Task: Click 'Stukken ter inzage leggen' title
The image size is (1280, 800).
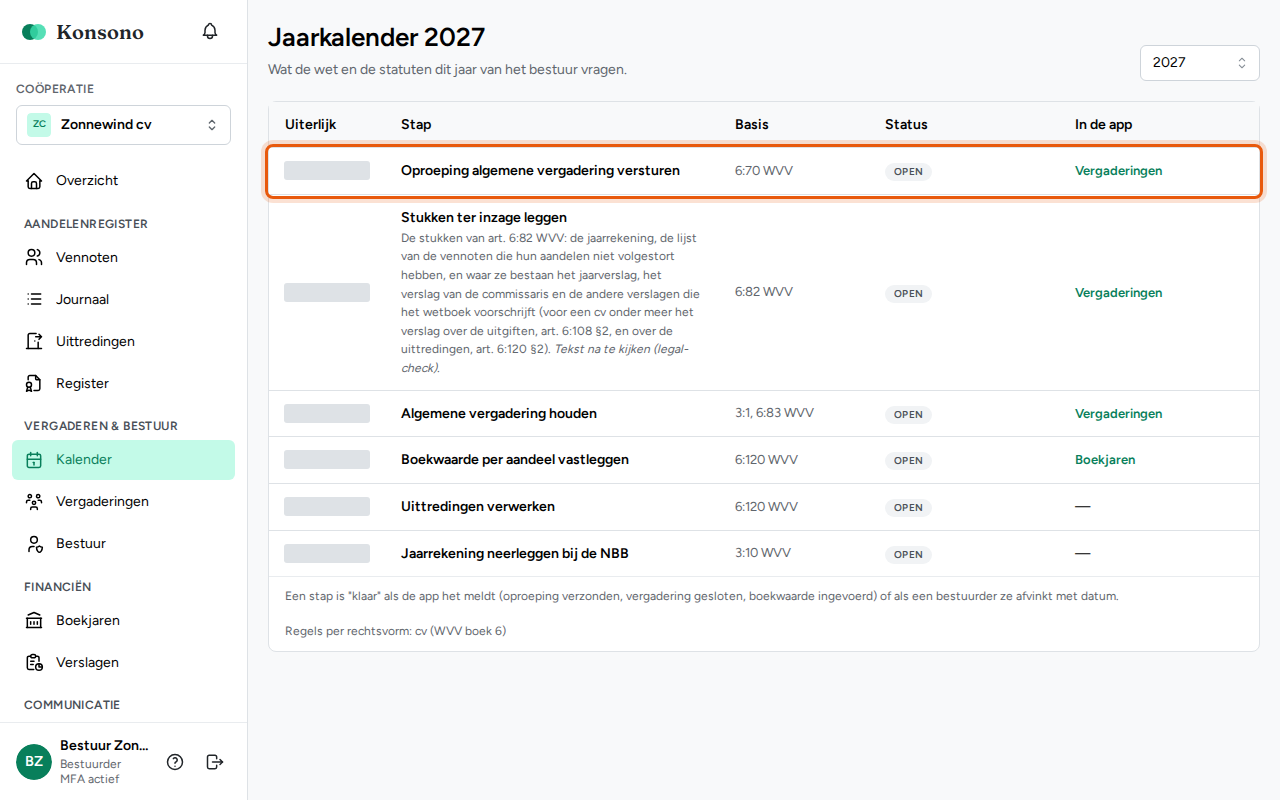Action: (x=484, y=217)
